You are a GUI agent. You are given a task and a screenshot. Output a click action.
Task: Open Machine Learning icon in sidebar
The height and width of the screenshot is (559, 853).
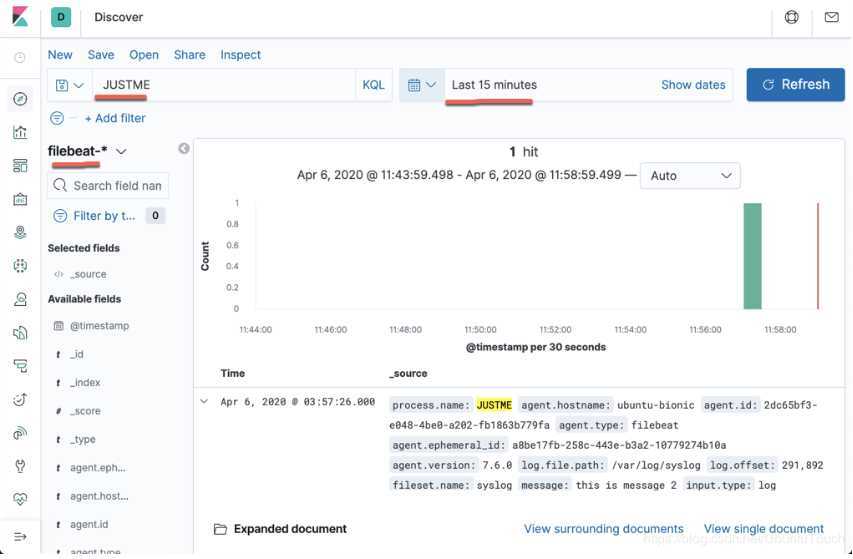[20, 266]
